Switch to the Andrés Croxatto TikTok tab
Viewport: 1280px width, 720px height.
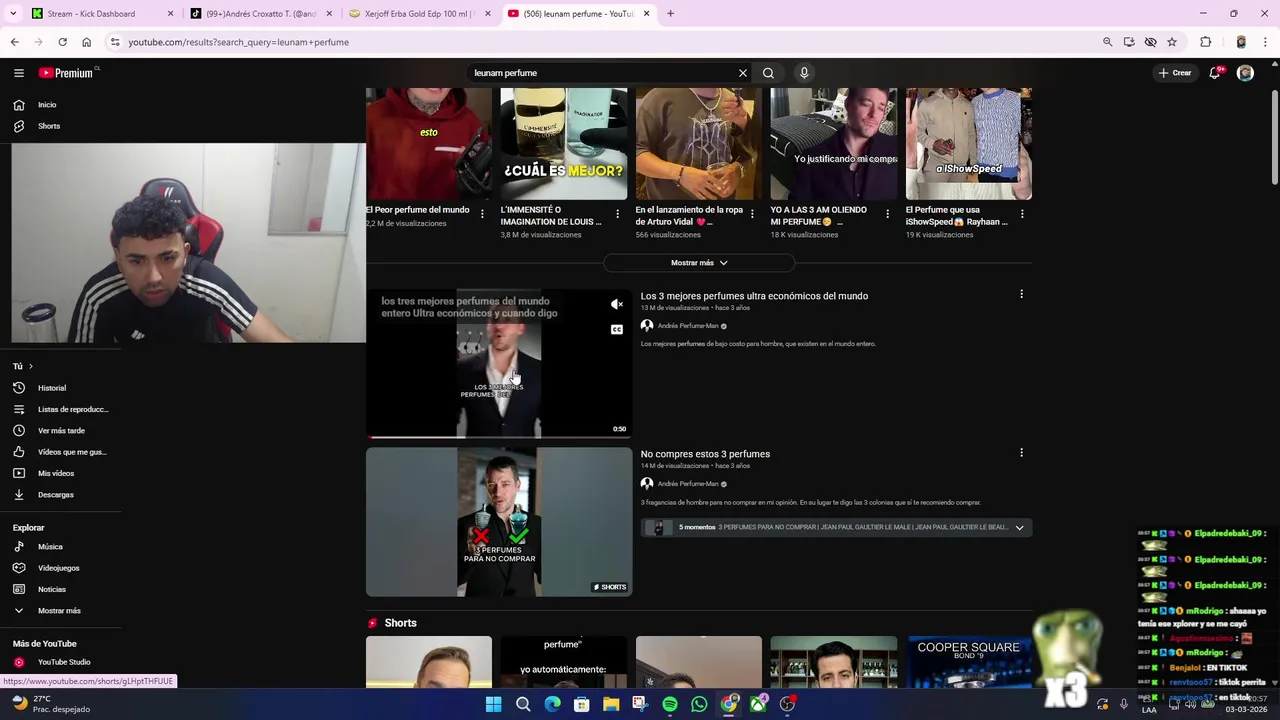tap(261, 14)
